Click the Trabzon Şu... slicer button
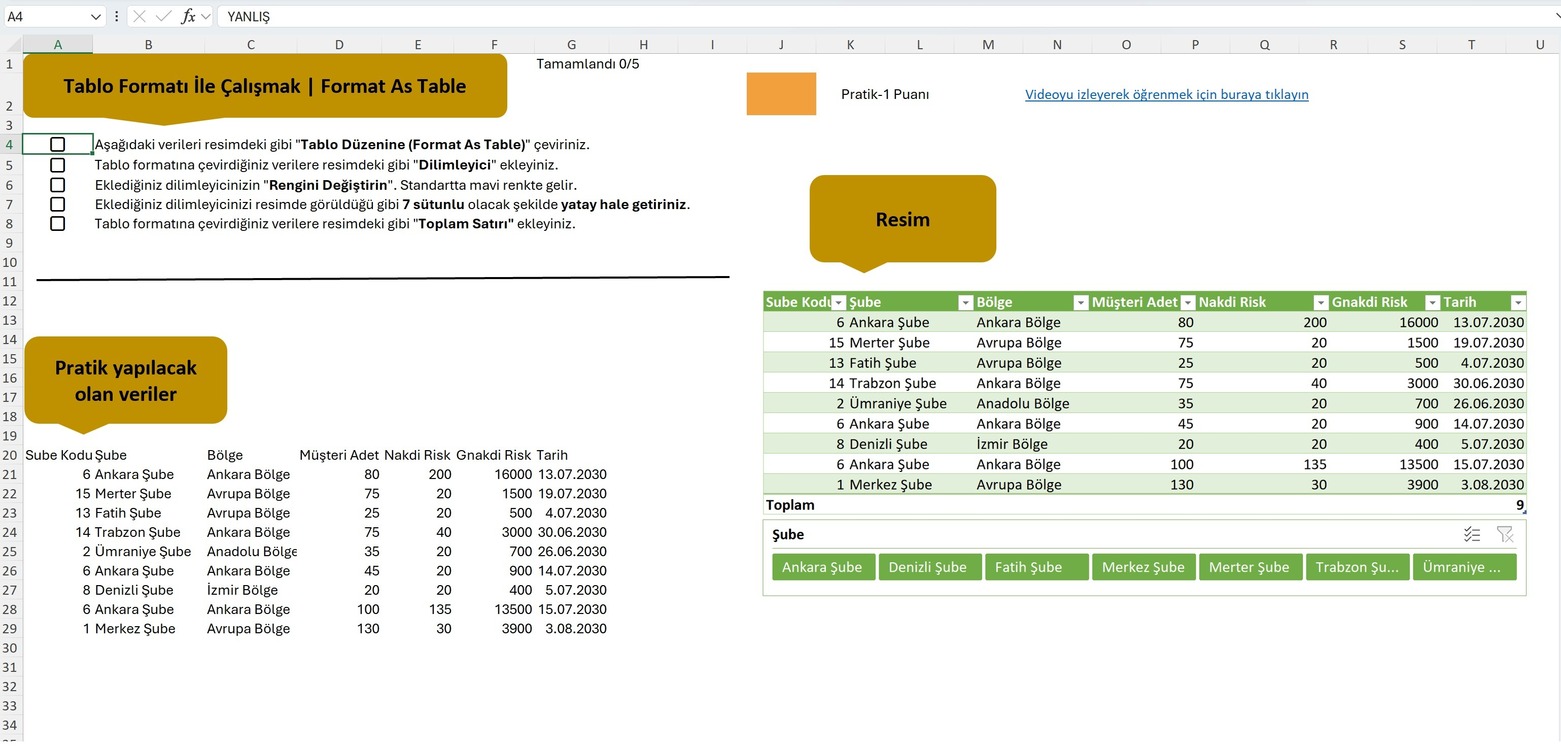 coord(1357,567)
